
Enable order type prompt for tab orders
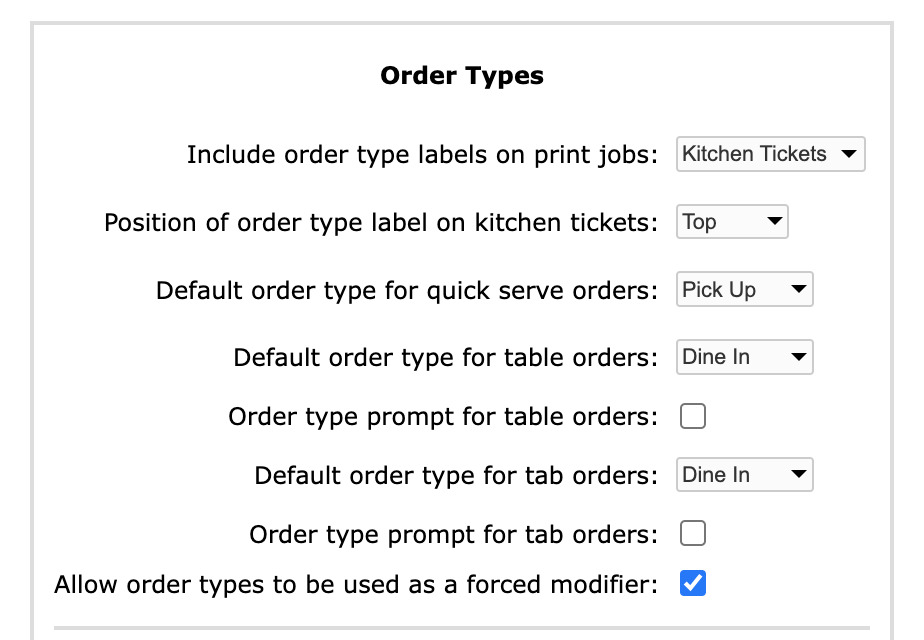691,534
